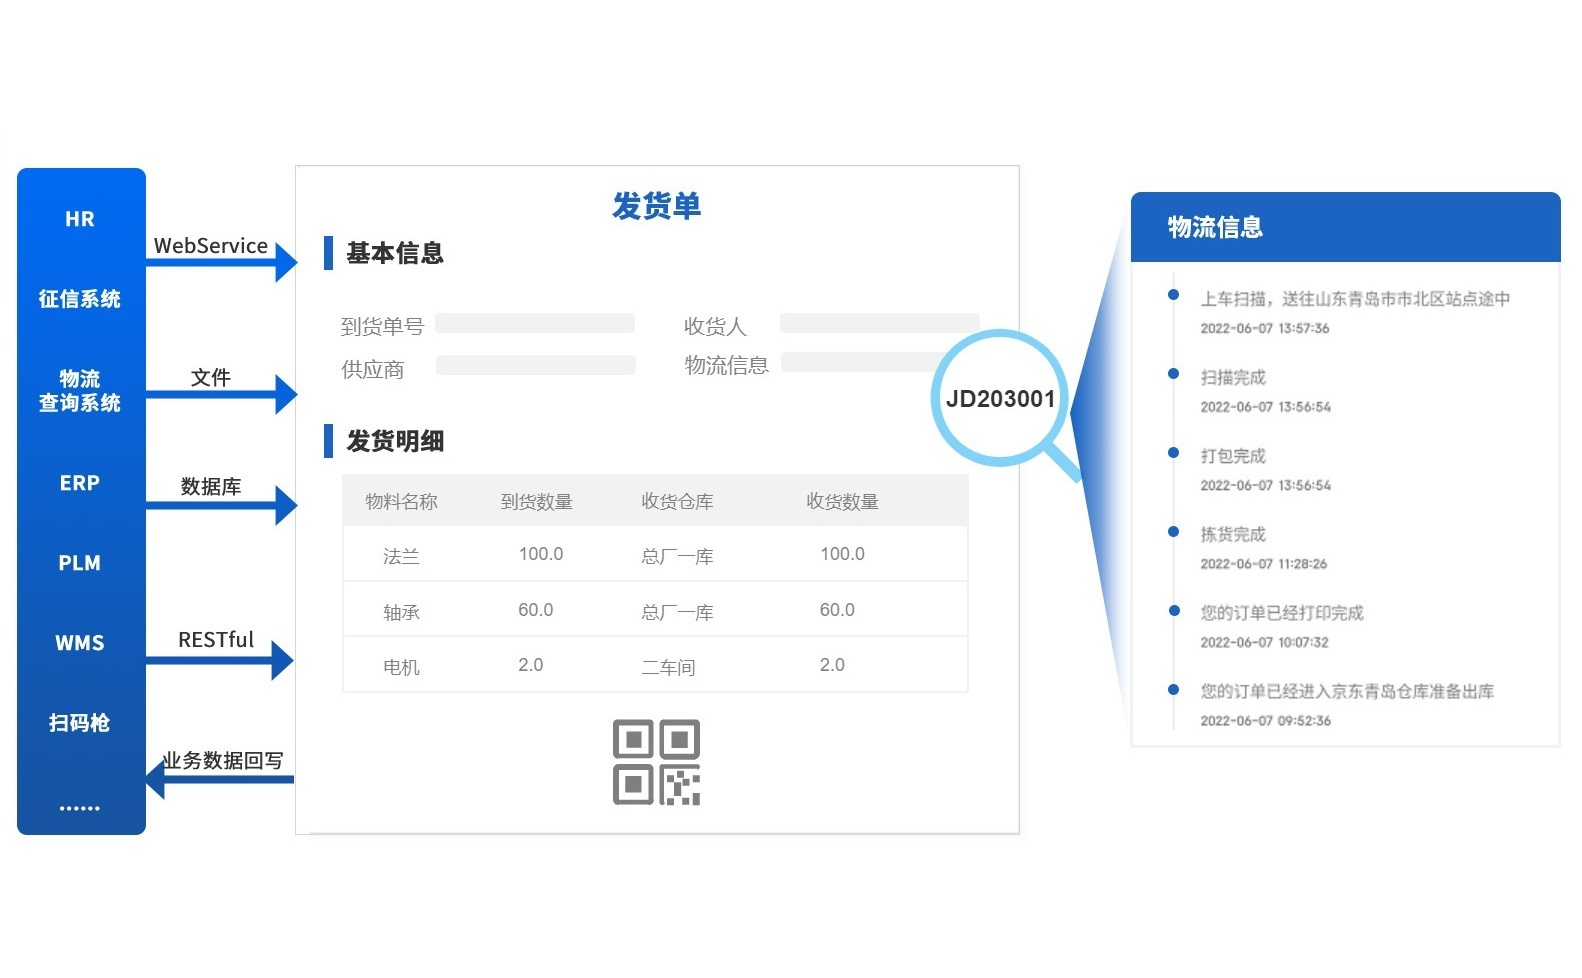Choose 扫码枪 in the sidebar
Viewport: 1582px width, 978px height.
tap(80, 723)
